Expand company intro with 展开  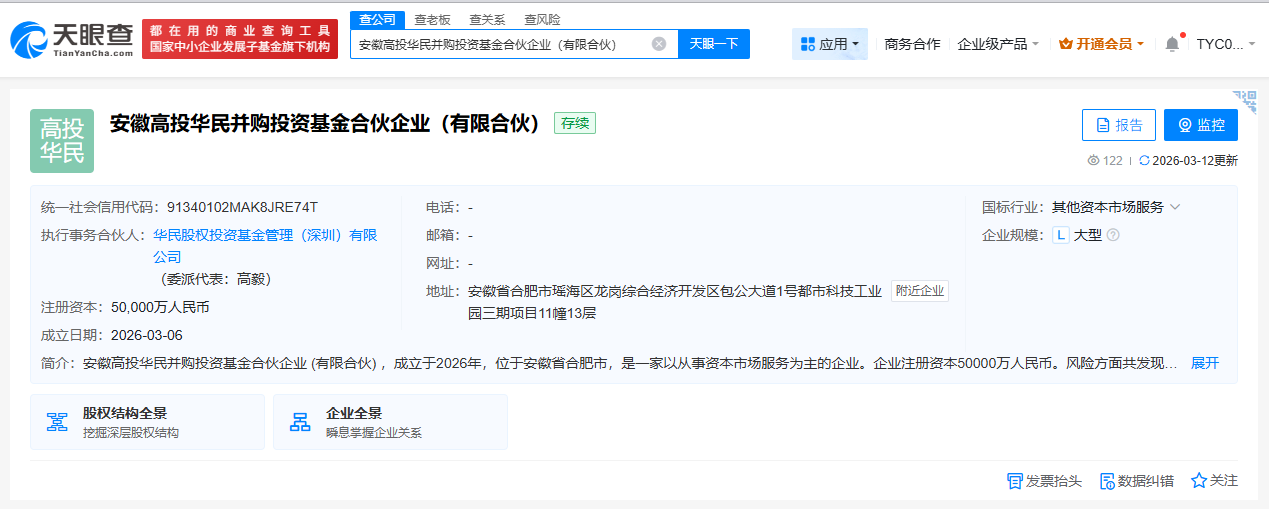point(1205,363)
